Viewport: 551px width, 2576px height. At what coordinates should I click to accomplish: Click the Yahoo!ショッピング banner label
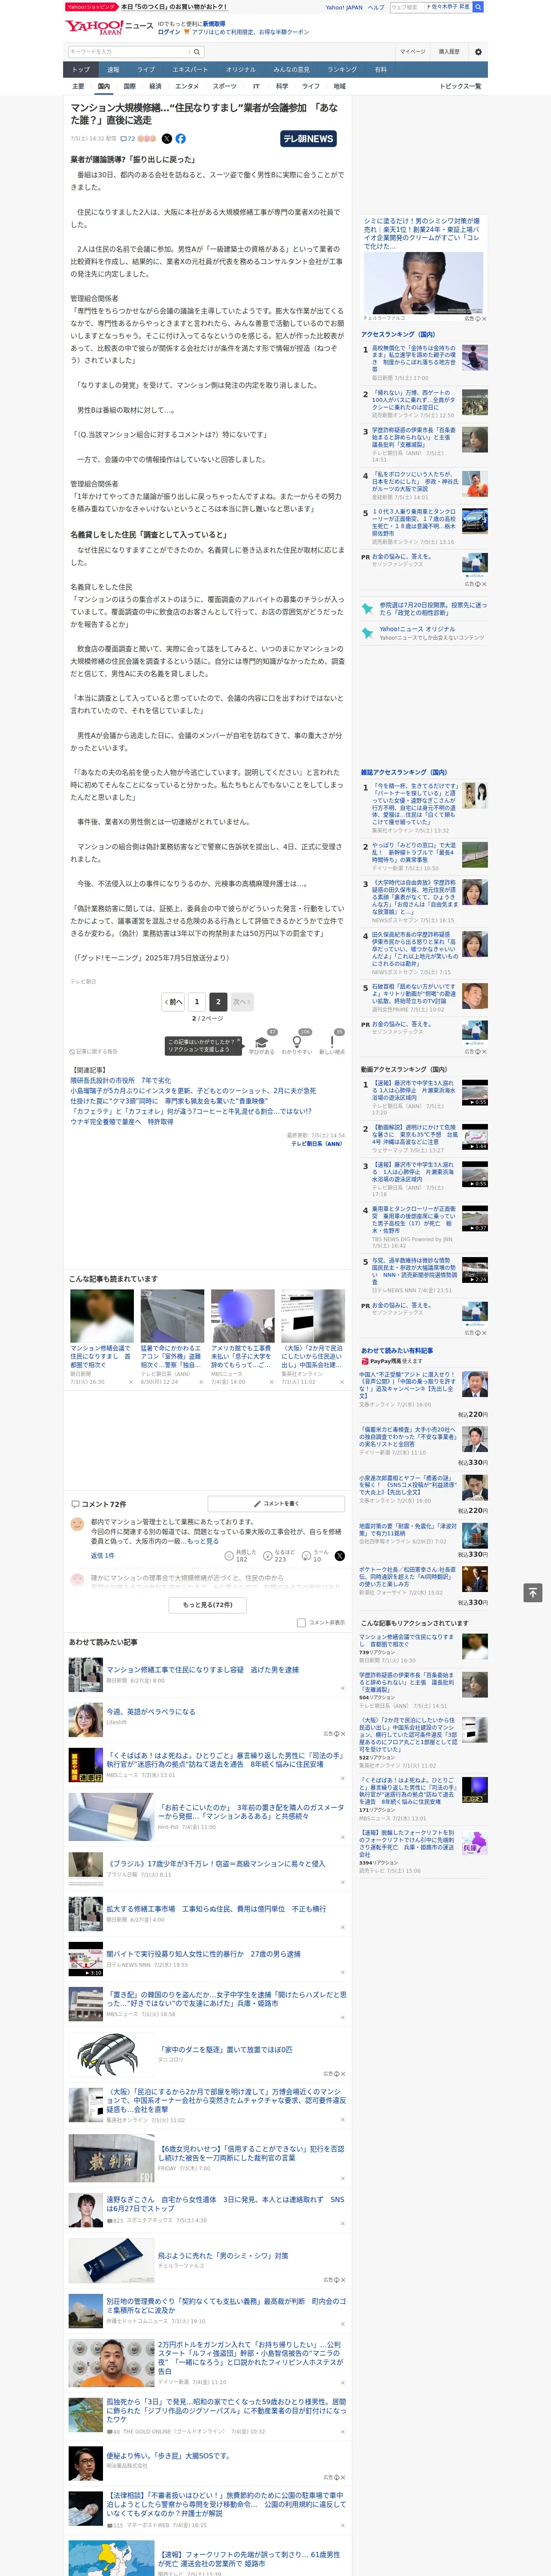[91, 7]
